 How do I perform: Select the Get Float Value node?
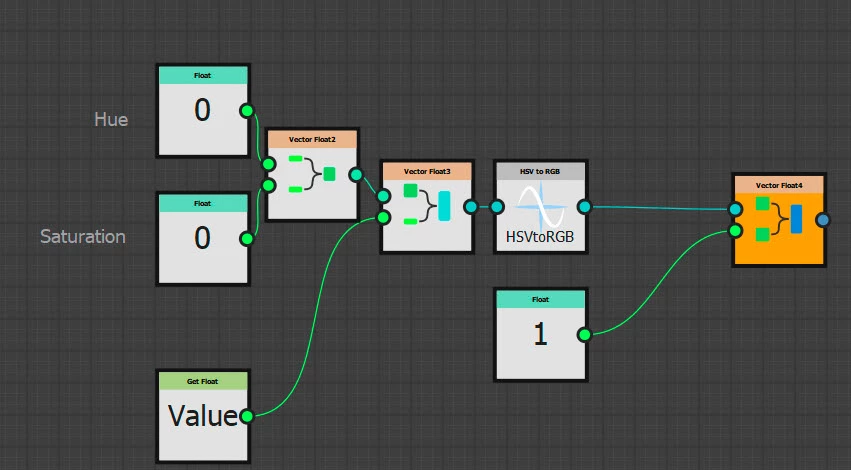[203, 416]
